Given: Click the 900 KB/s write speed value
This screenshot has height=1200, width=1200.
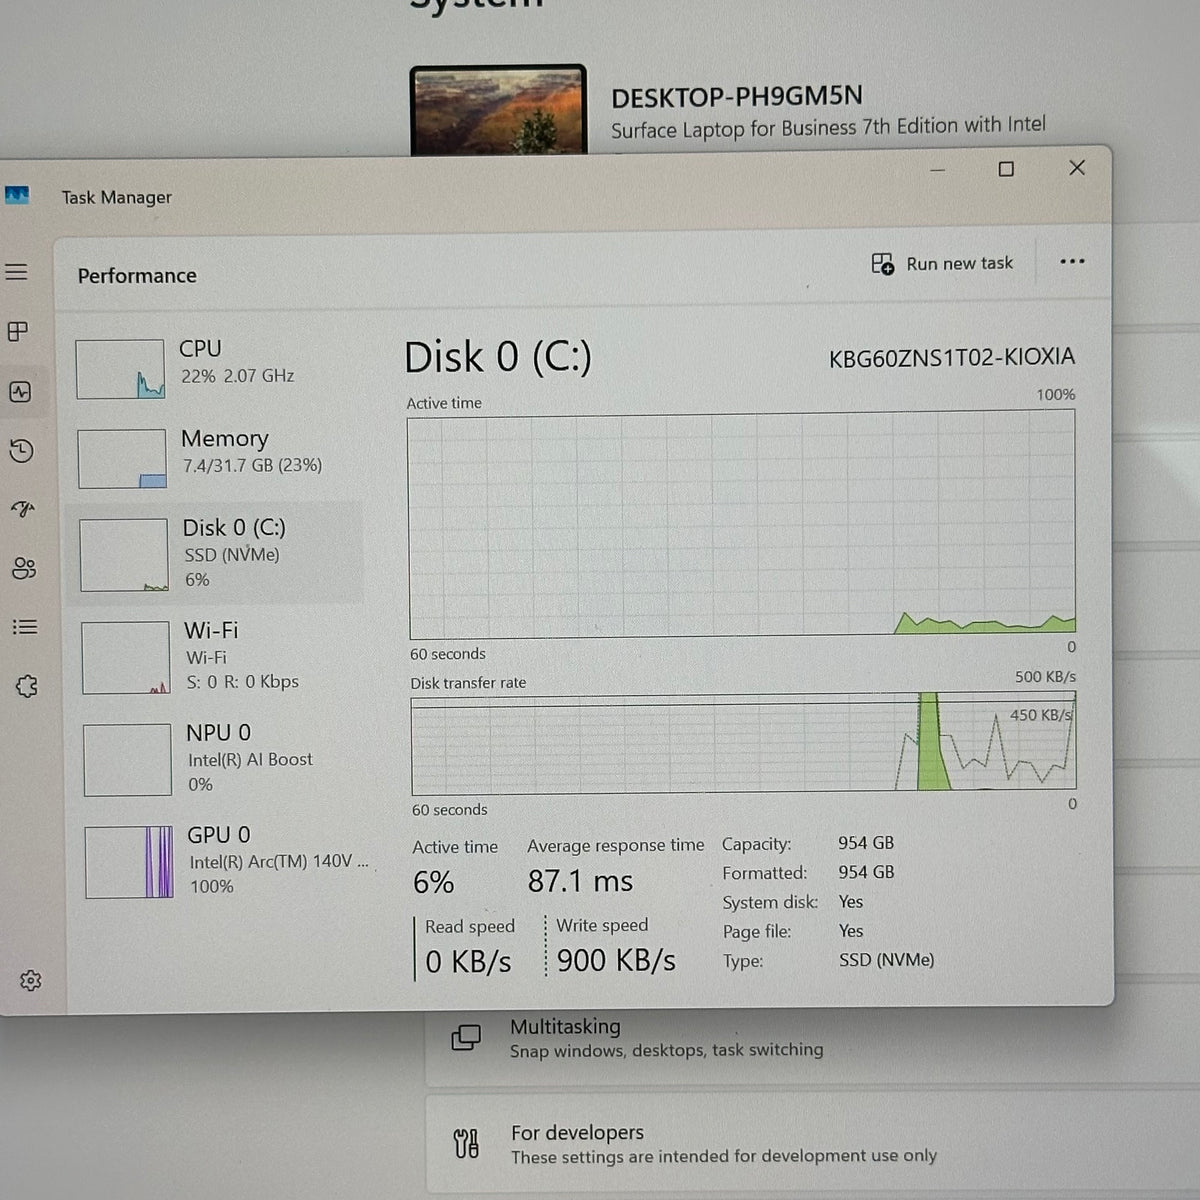Looking at the screenshot, I should [x=616, y=960].
